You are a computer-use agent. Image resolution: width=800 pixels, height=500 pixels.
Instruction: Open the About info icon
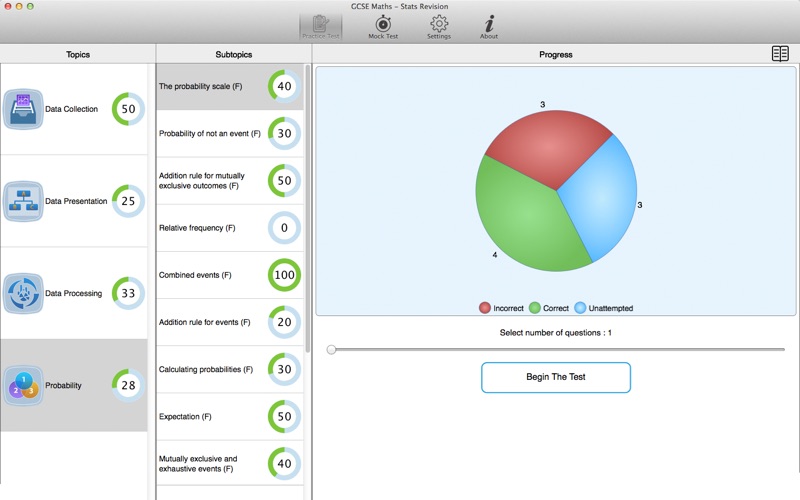tap(489, 27)
